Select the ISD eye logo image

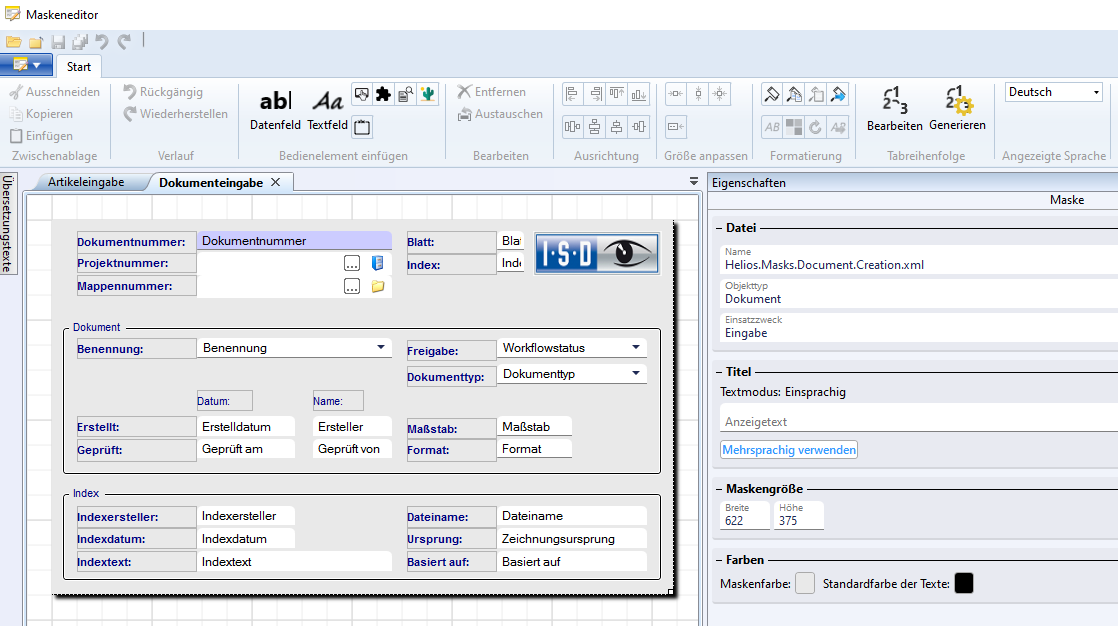click(x=596, y=254)
